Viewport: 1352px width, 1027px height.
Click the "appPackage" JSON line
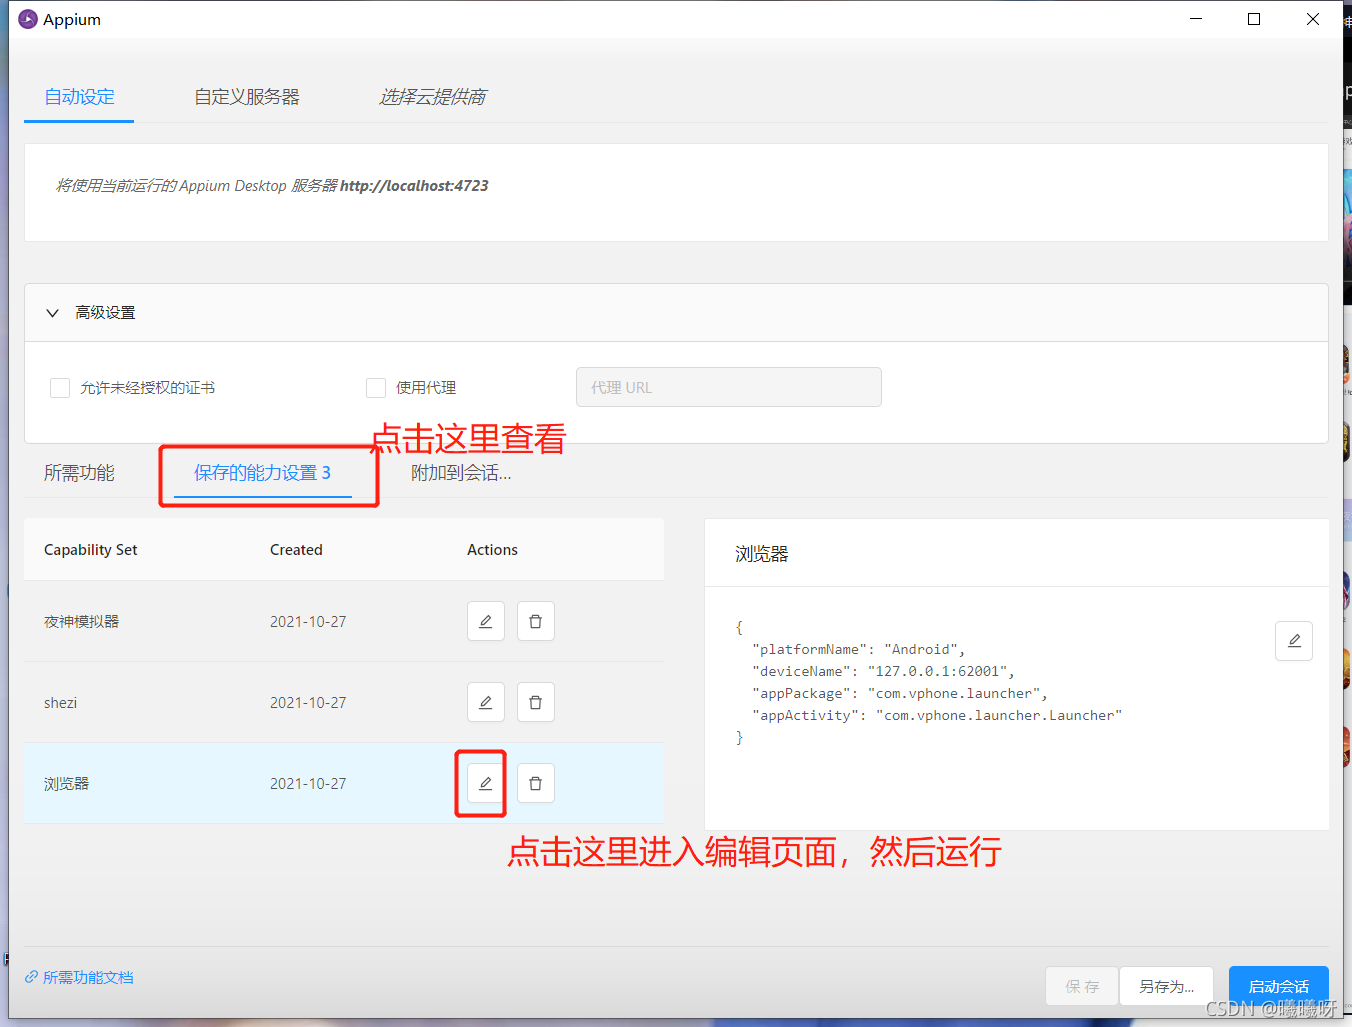900,693
